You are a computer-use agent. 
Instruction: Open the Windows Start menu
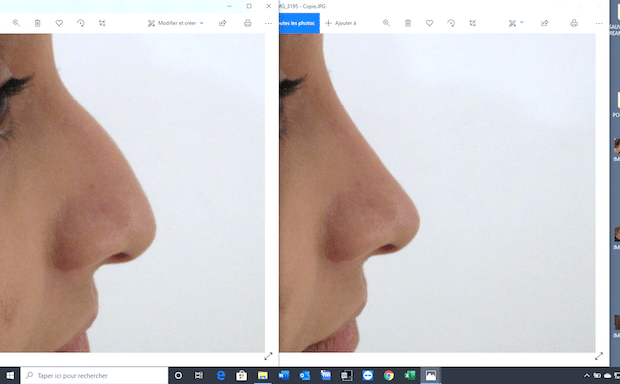coord(10,375)
